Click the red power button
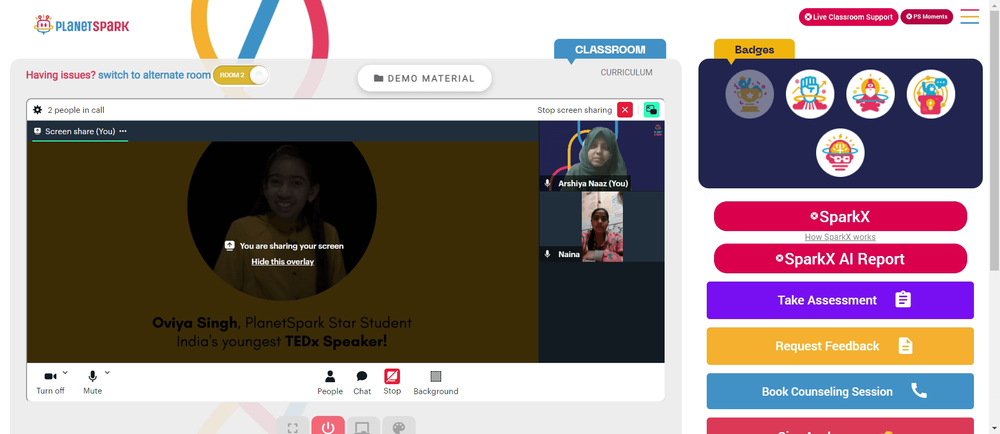Viewport: 1000px width, 434px height. (328, 427)
